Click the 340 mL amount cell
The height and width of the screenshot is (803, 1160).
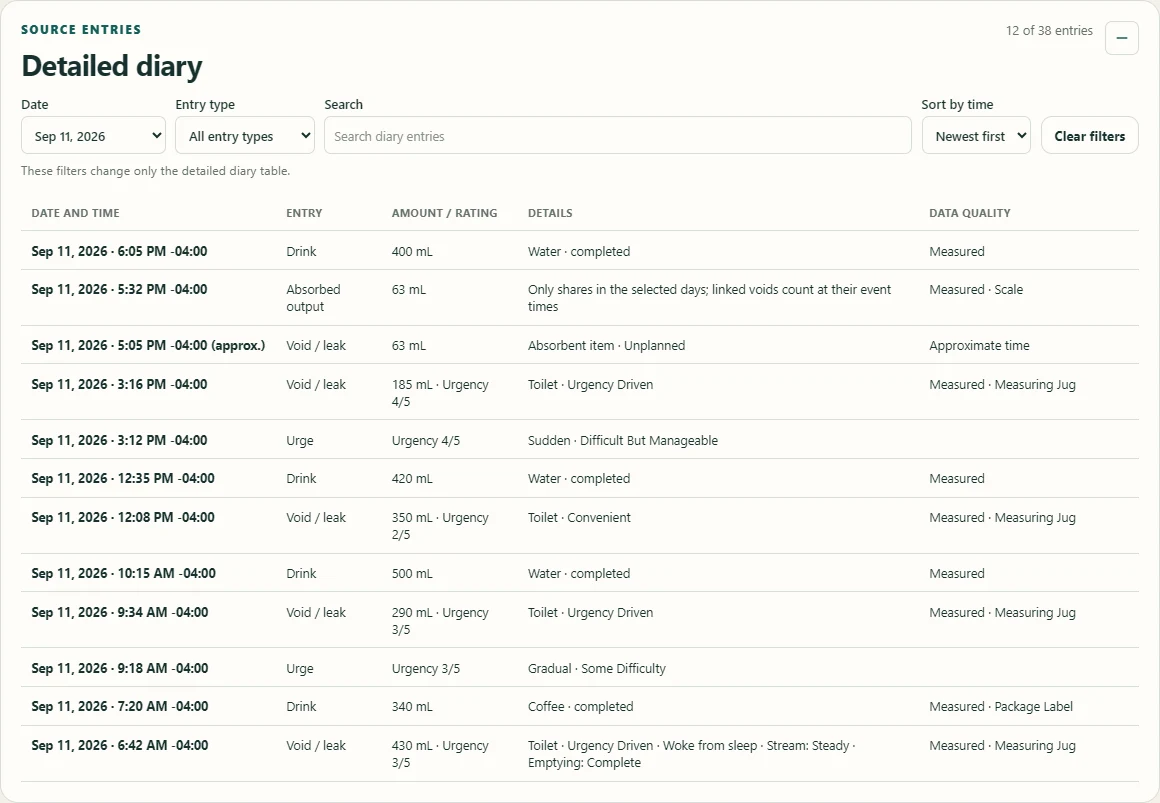point(412,707)
